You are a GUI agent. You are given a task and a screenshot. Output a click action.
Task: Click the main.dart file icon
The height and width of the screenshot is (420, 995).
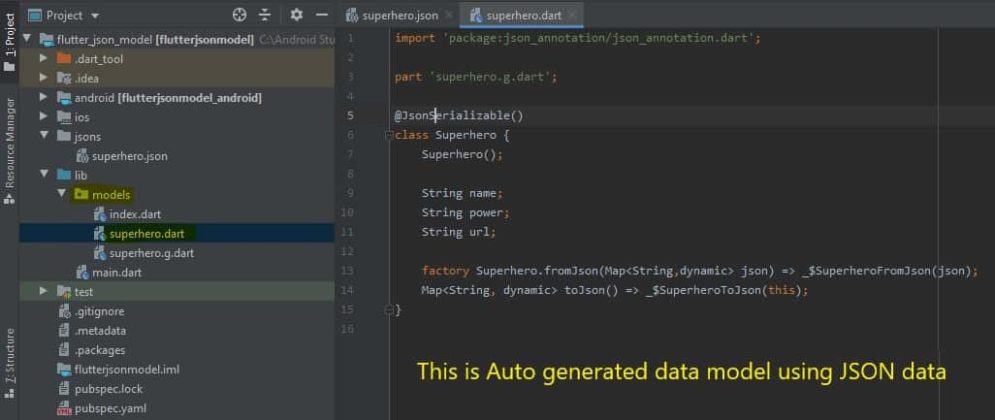pos(82,273)
